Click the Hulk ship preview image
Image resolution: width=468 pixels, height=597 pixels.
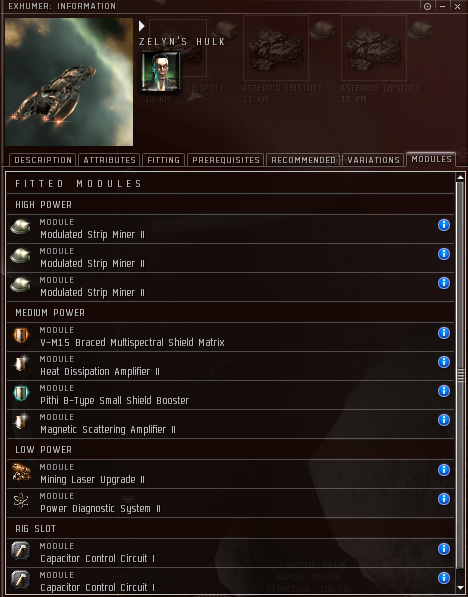point(69,82)
